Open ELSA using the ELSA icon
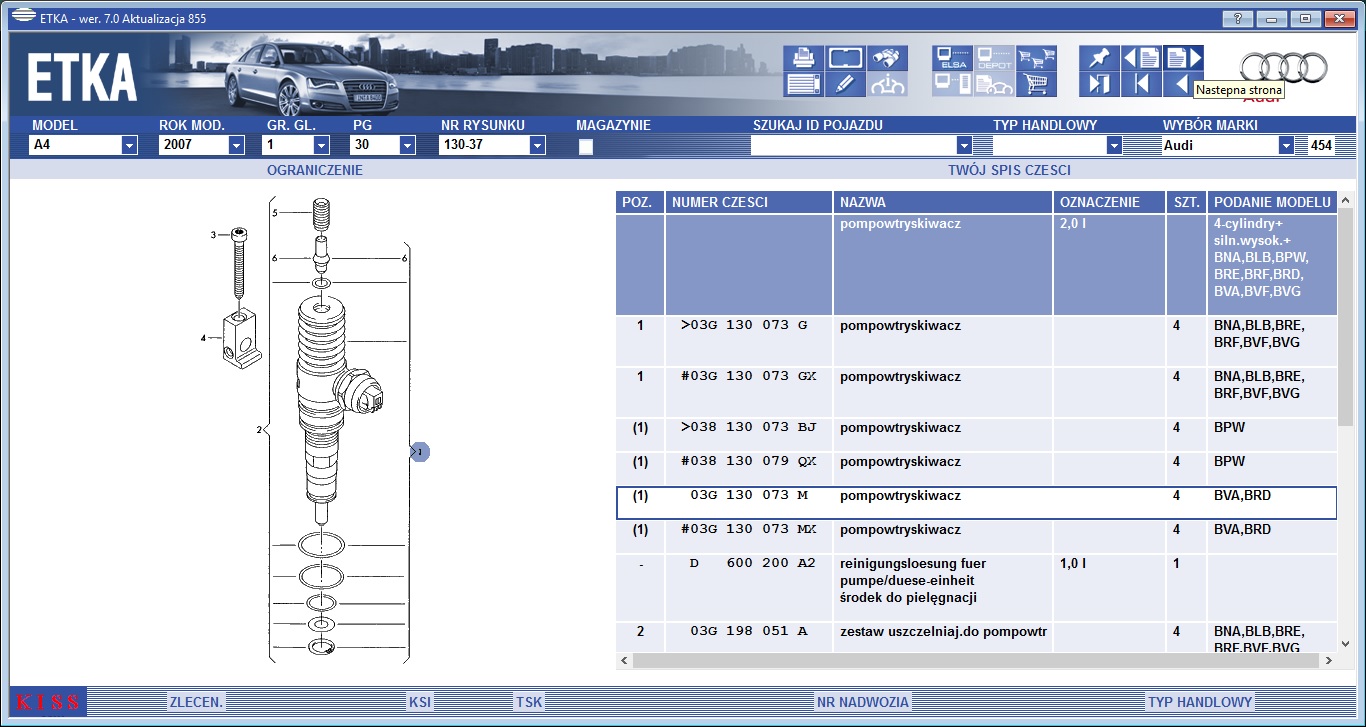 [952, 58]
